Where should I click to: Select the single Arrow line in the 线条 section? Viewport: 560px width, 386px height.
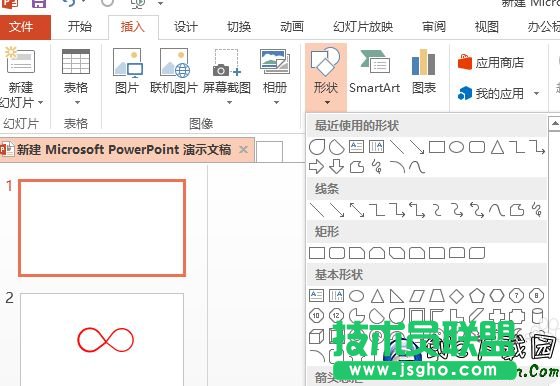click(x=337, y=210)
